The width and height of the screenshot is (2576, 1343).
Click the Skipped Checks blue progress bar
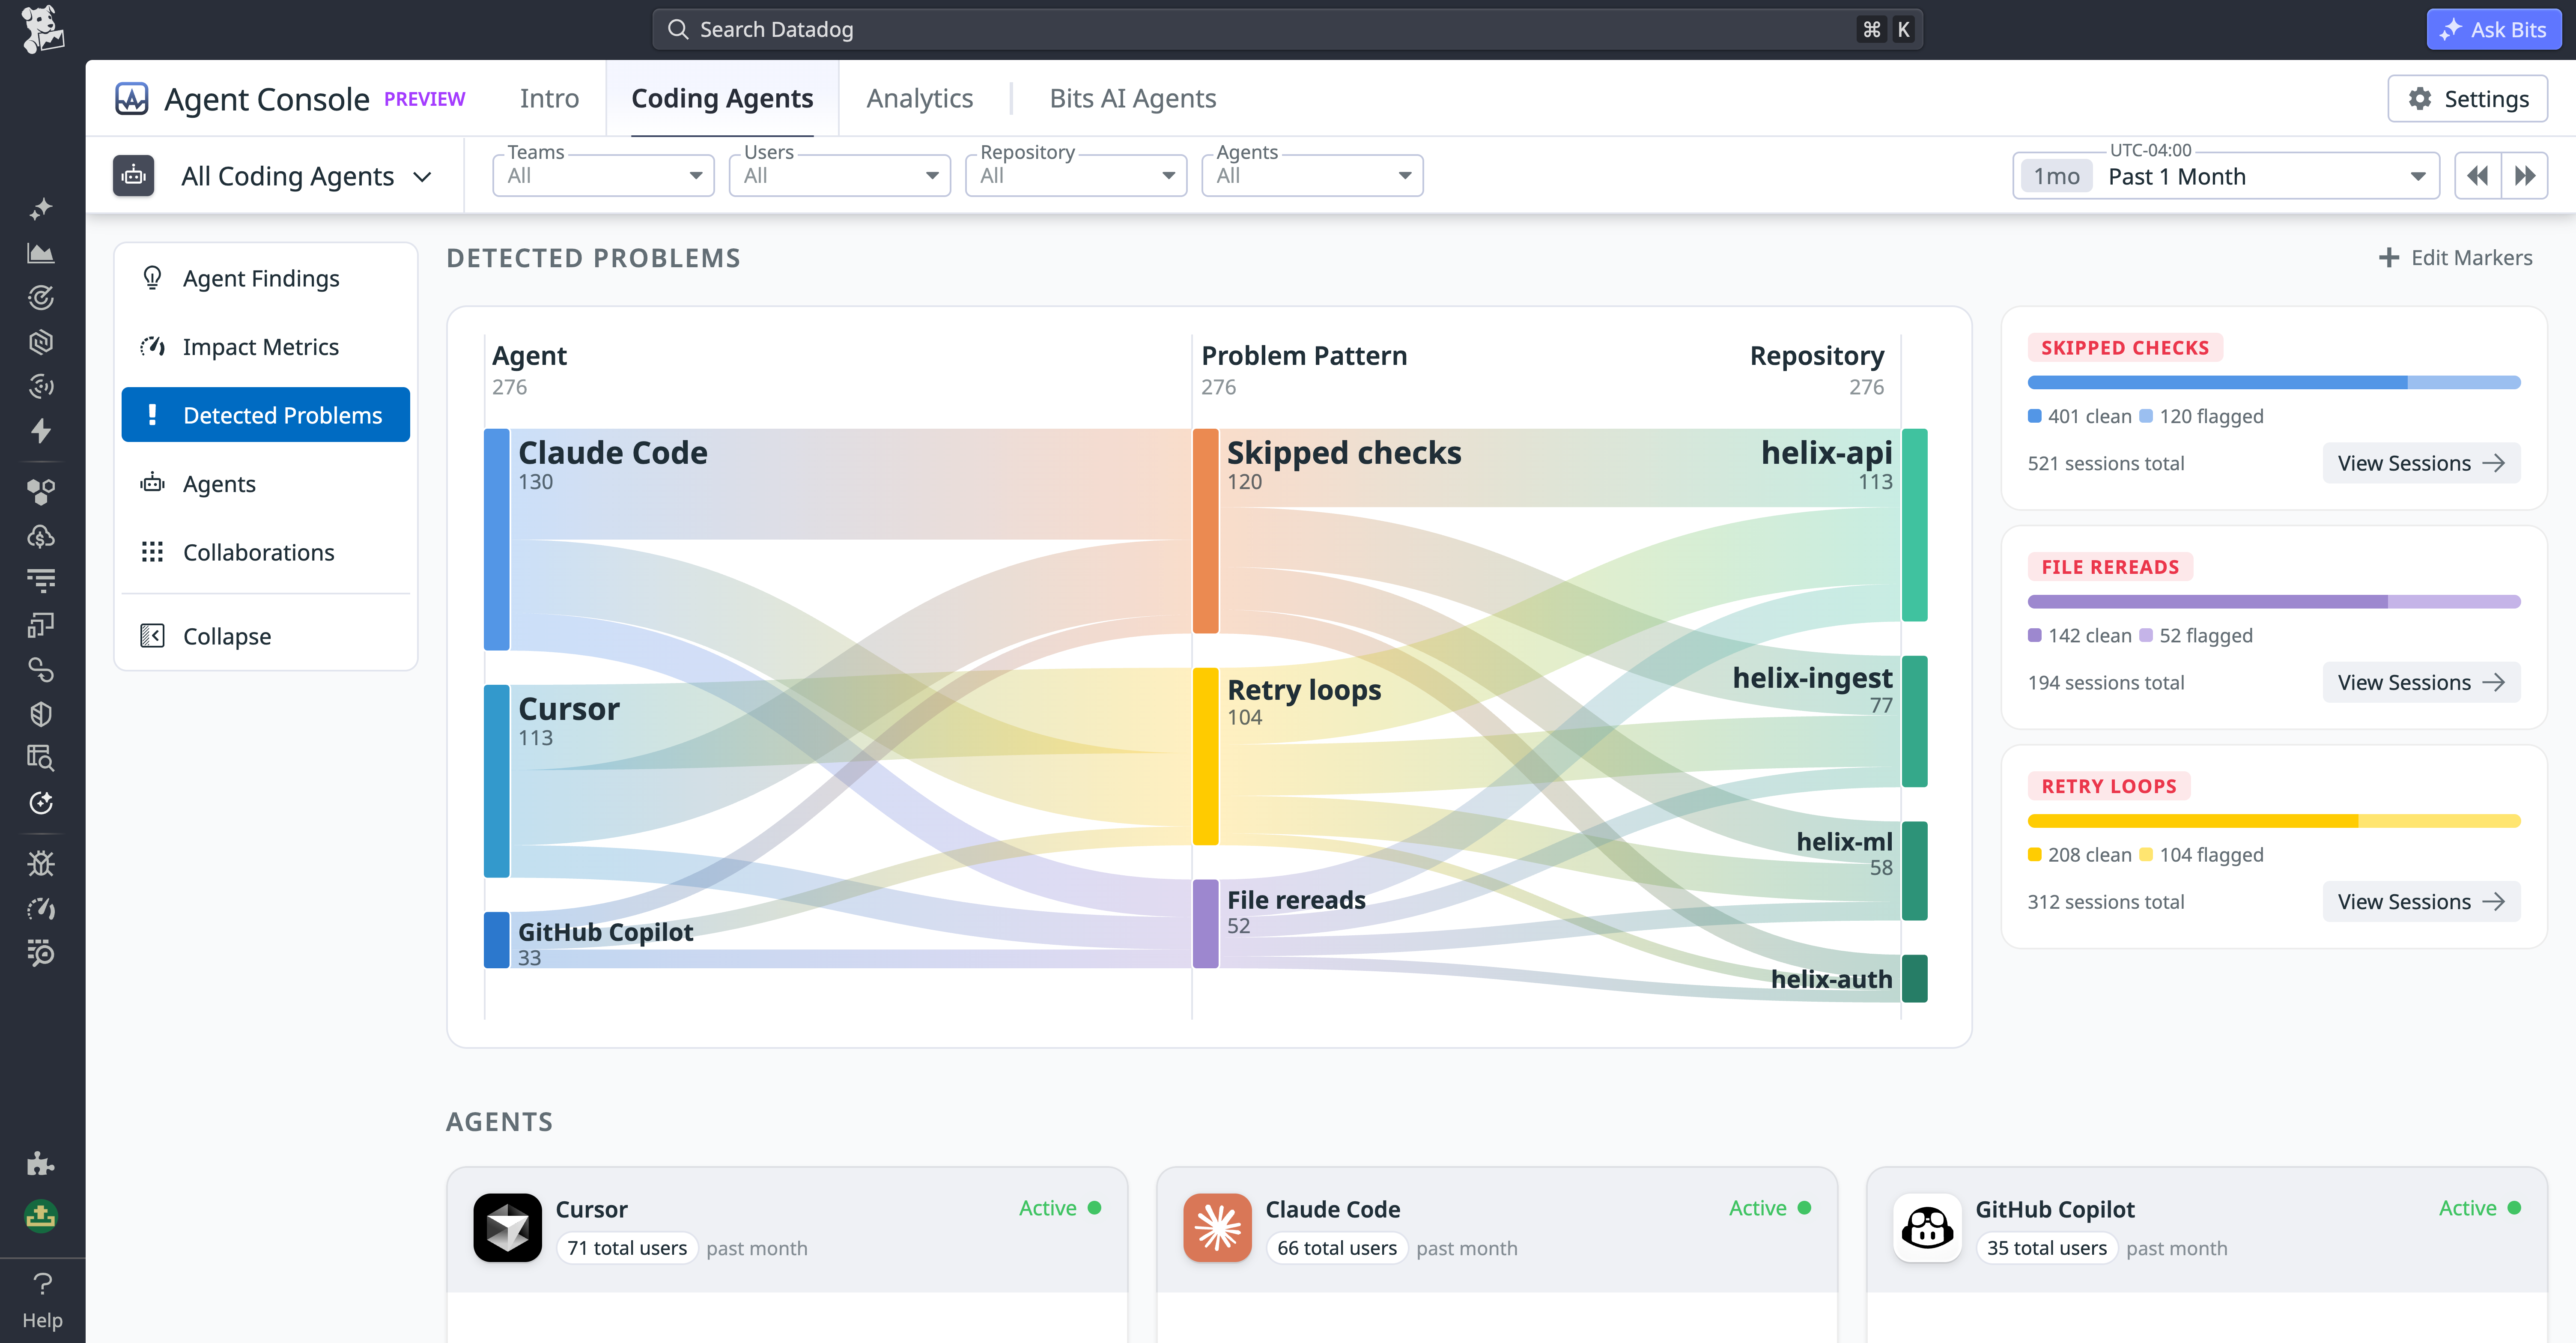pyautogui.click(x=2274, y=382)
